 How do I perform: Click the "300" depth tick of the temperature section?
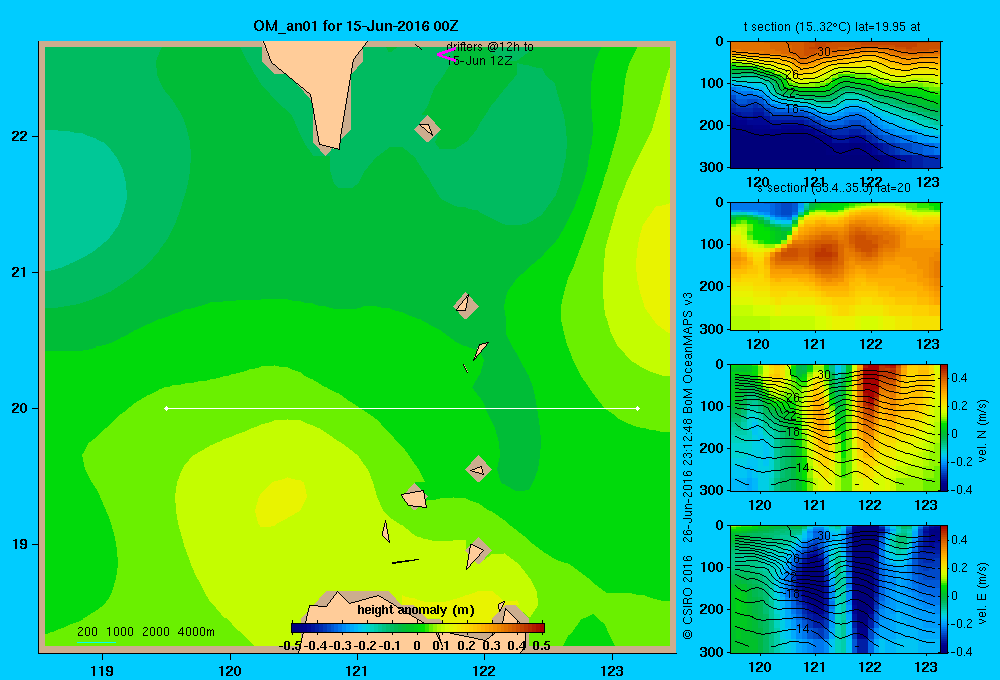click(712, 167)
